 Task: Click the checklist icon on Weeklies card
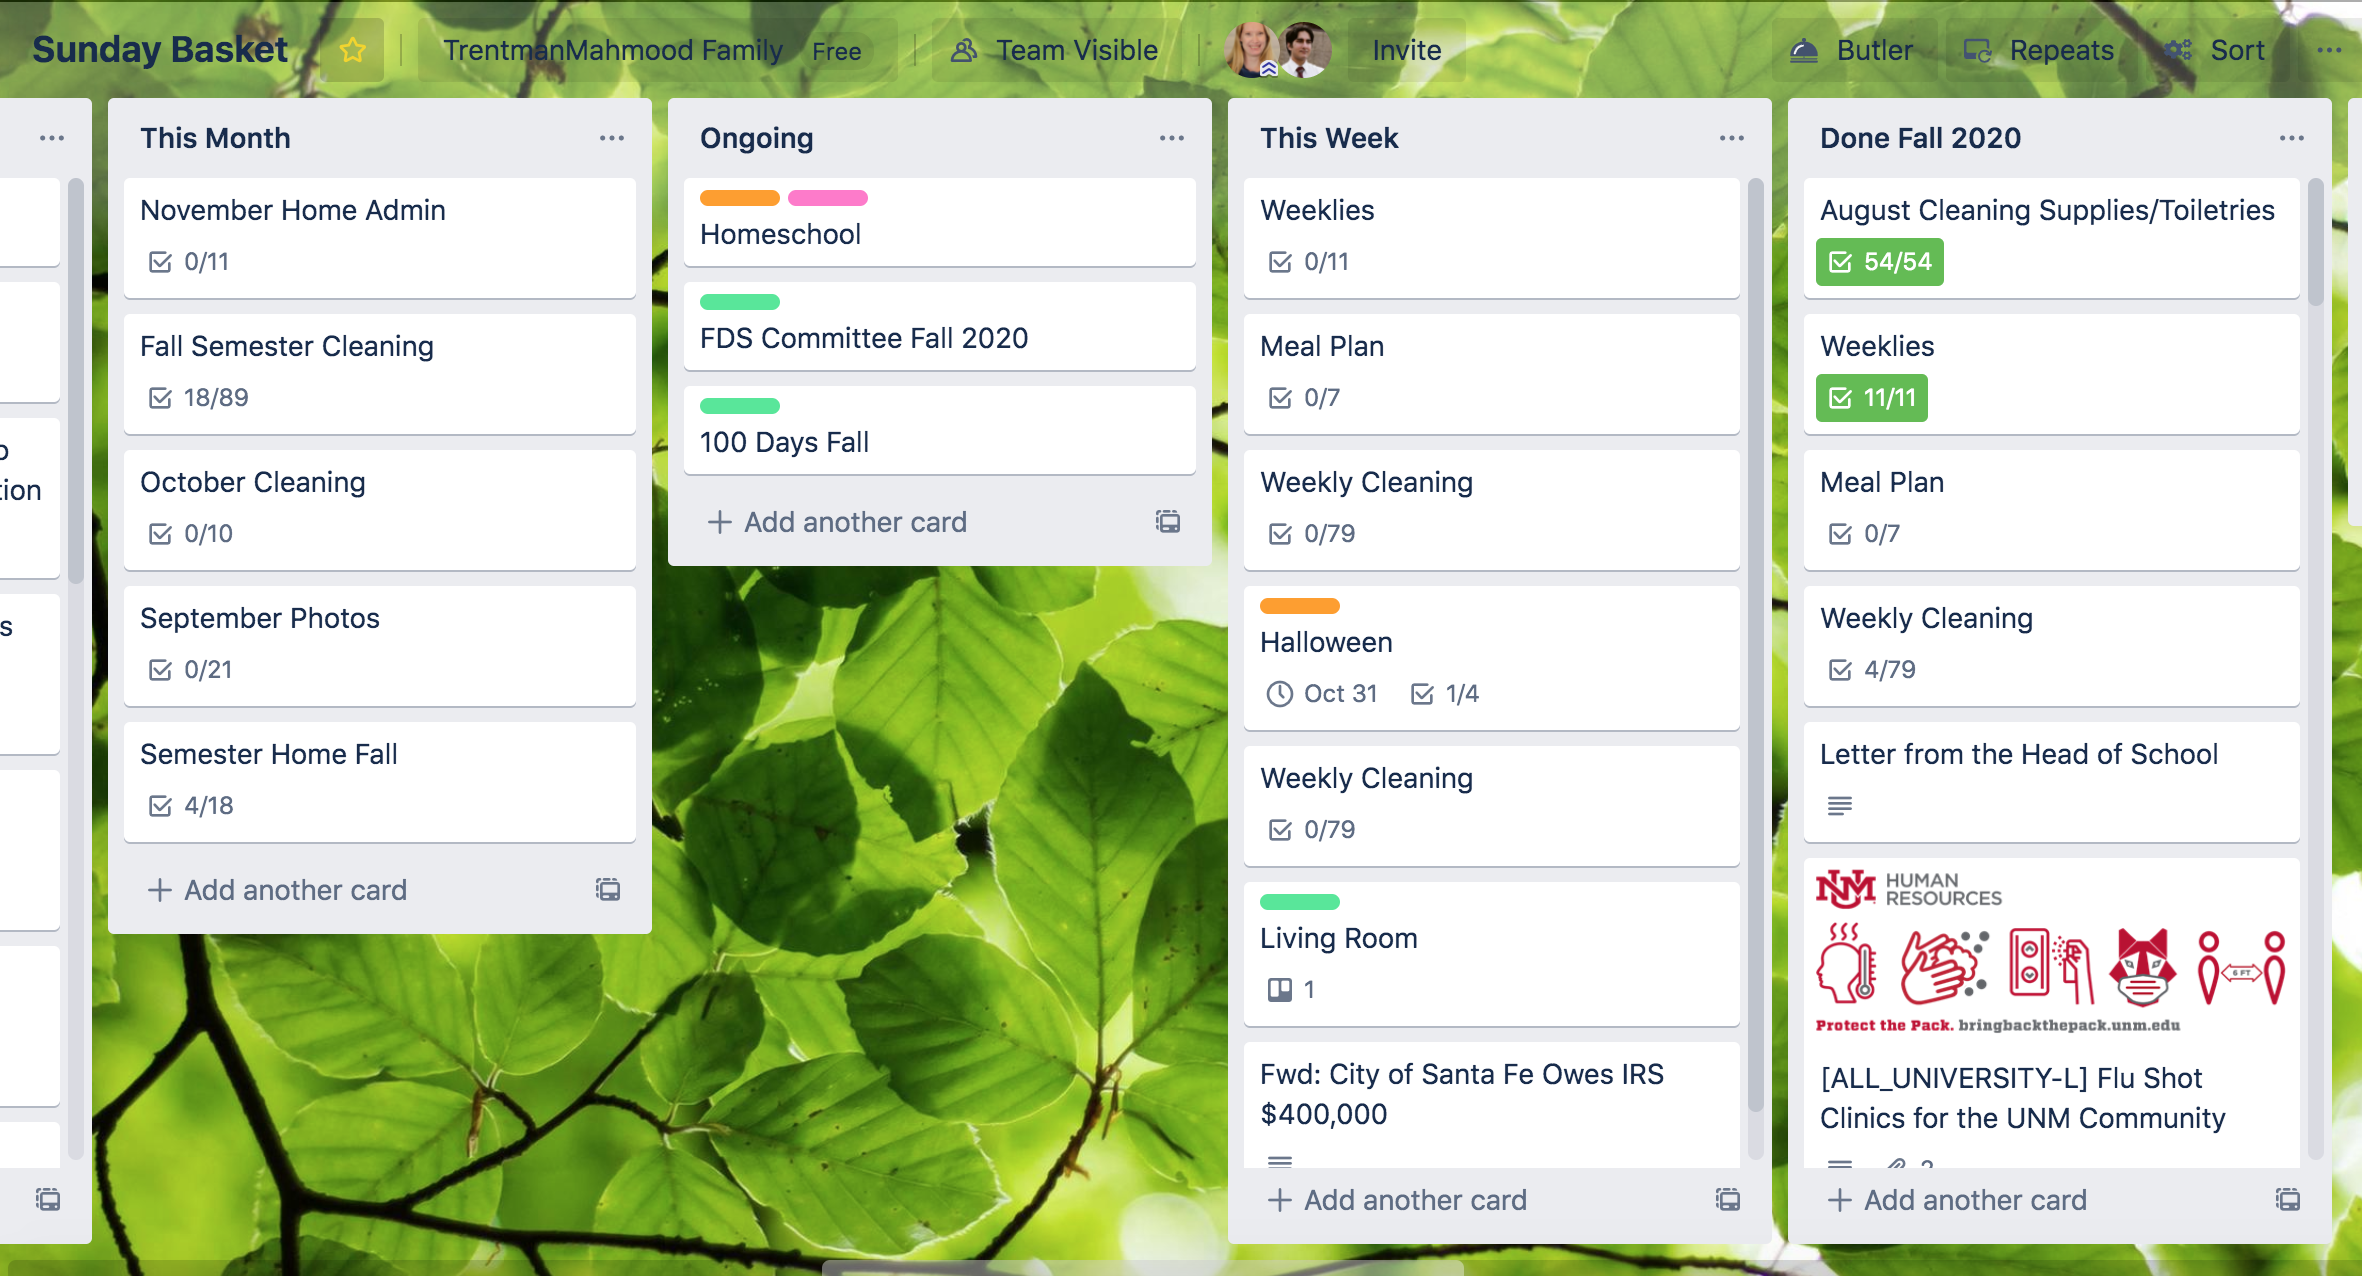(x=1277, y=259)
